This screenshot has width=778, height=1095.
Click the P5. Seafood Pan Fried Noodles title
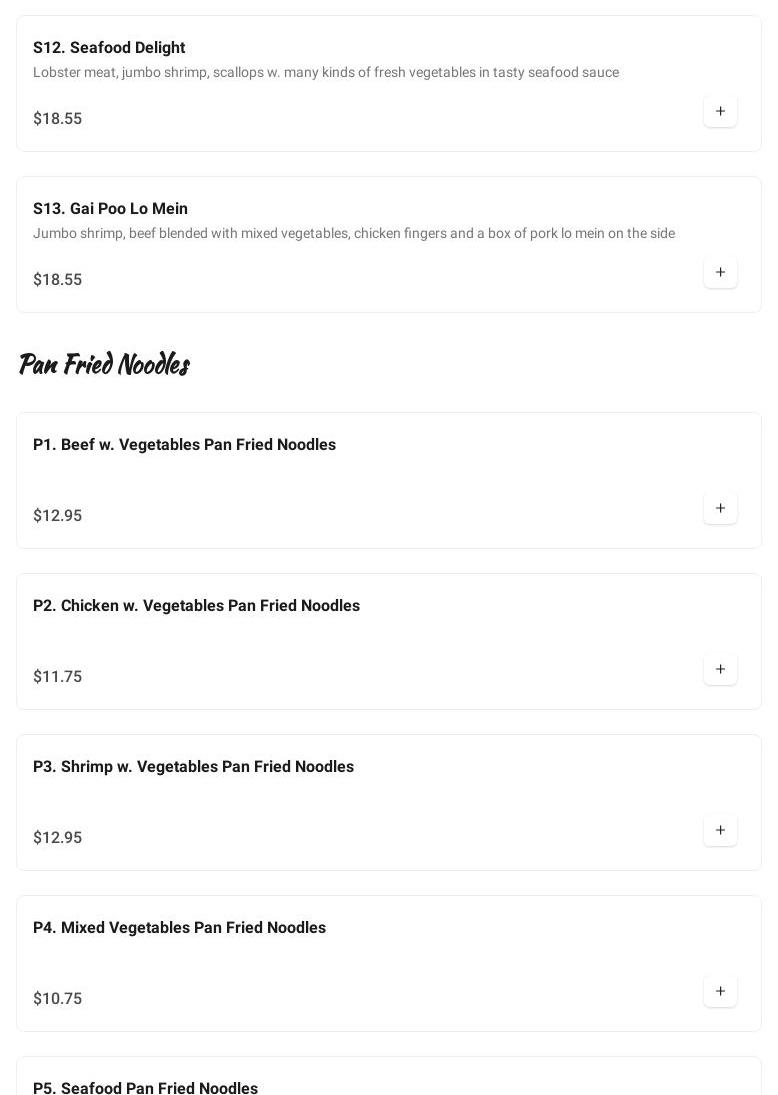[145, 1087]
